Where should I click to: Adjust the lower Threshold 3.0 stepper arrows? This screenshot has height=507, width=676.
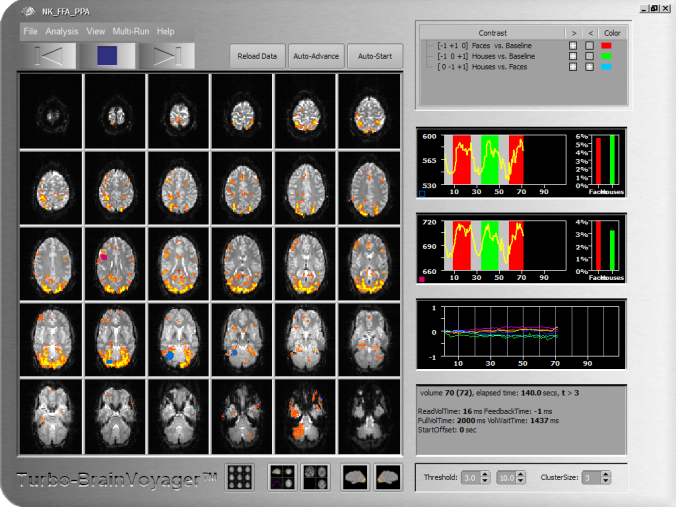(x=483, y=478)
